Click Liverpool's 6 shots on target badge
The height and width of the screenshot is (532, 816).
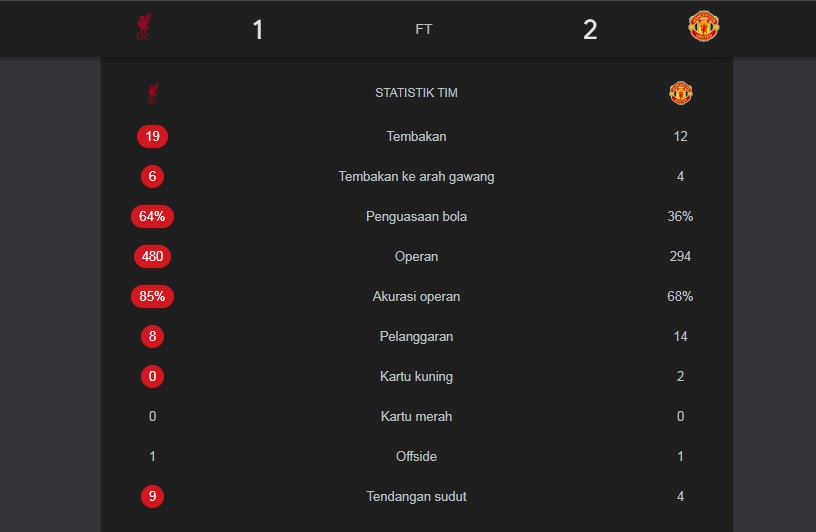point(153,176)
